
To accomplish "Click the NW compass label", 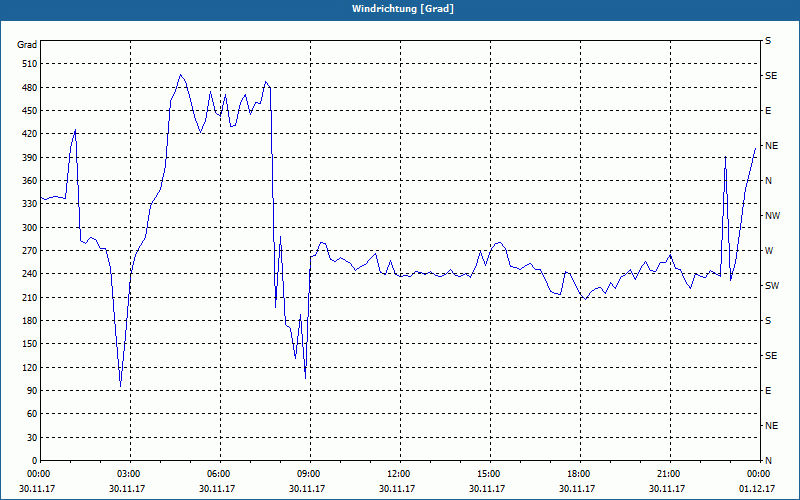I will (x=772, y=216).
